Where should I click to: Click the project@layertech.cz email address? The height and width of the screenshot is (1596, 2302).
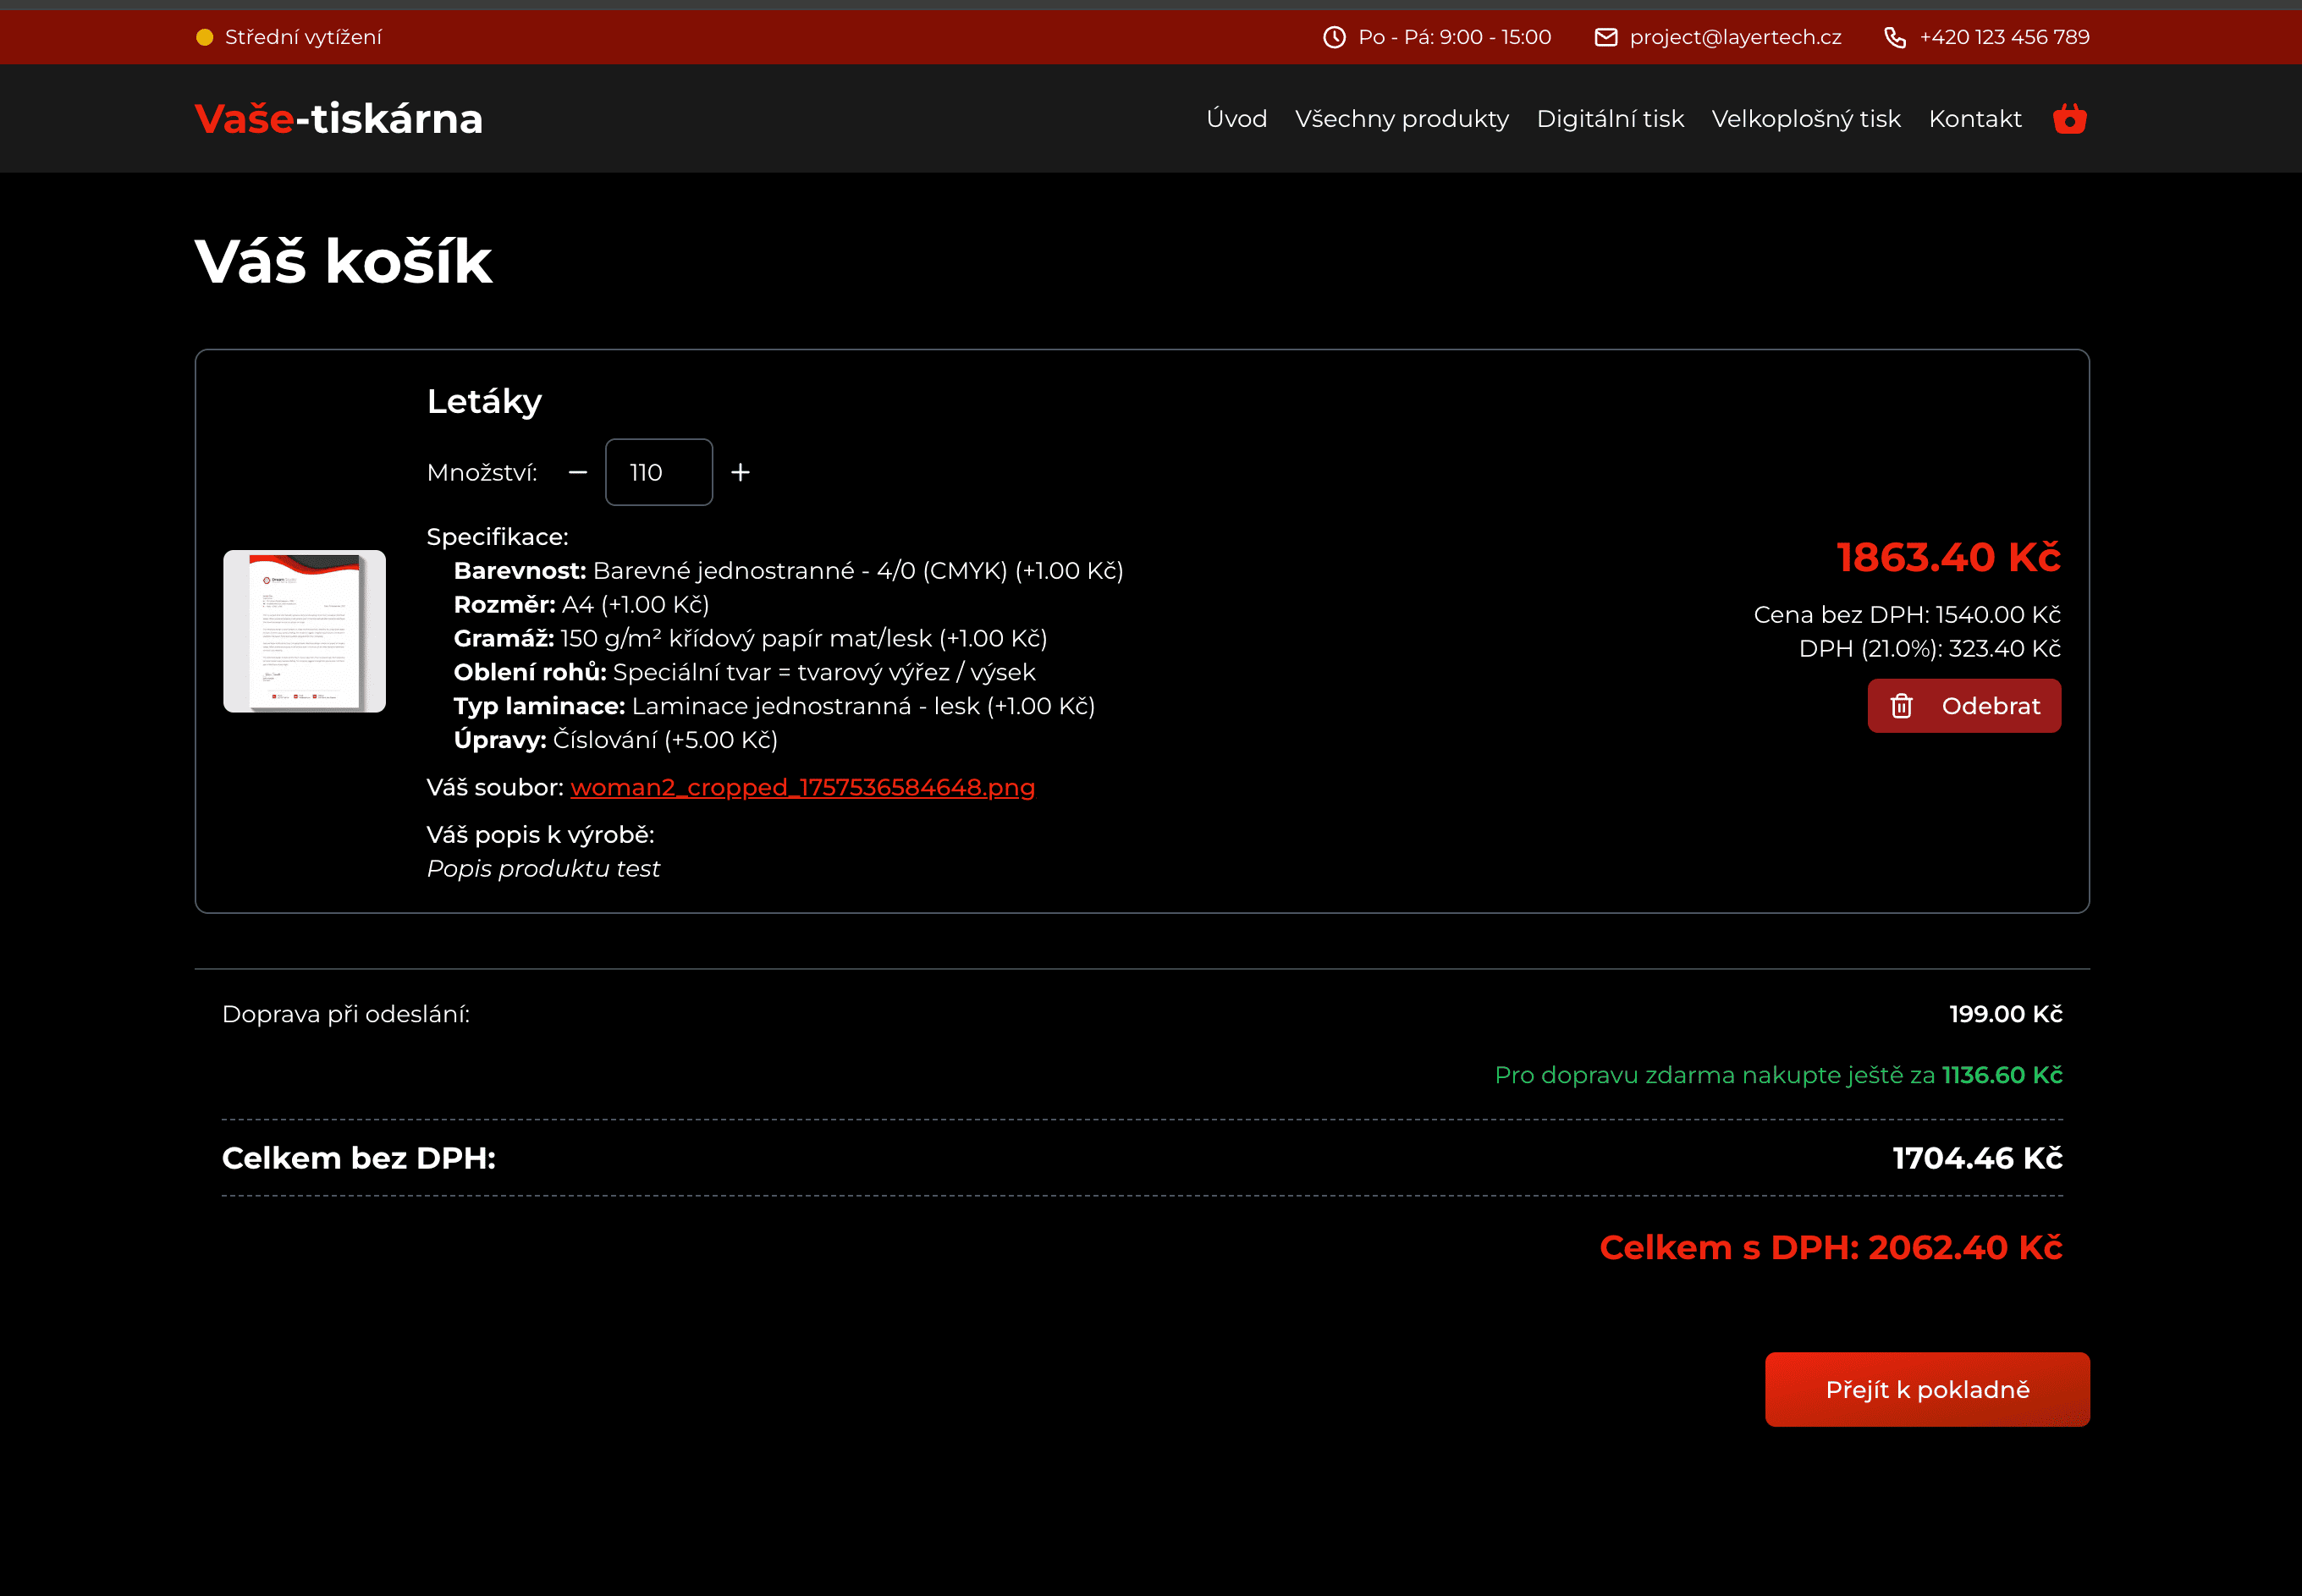point(1735,37)
